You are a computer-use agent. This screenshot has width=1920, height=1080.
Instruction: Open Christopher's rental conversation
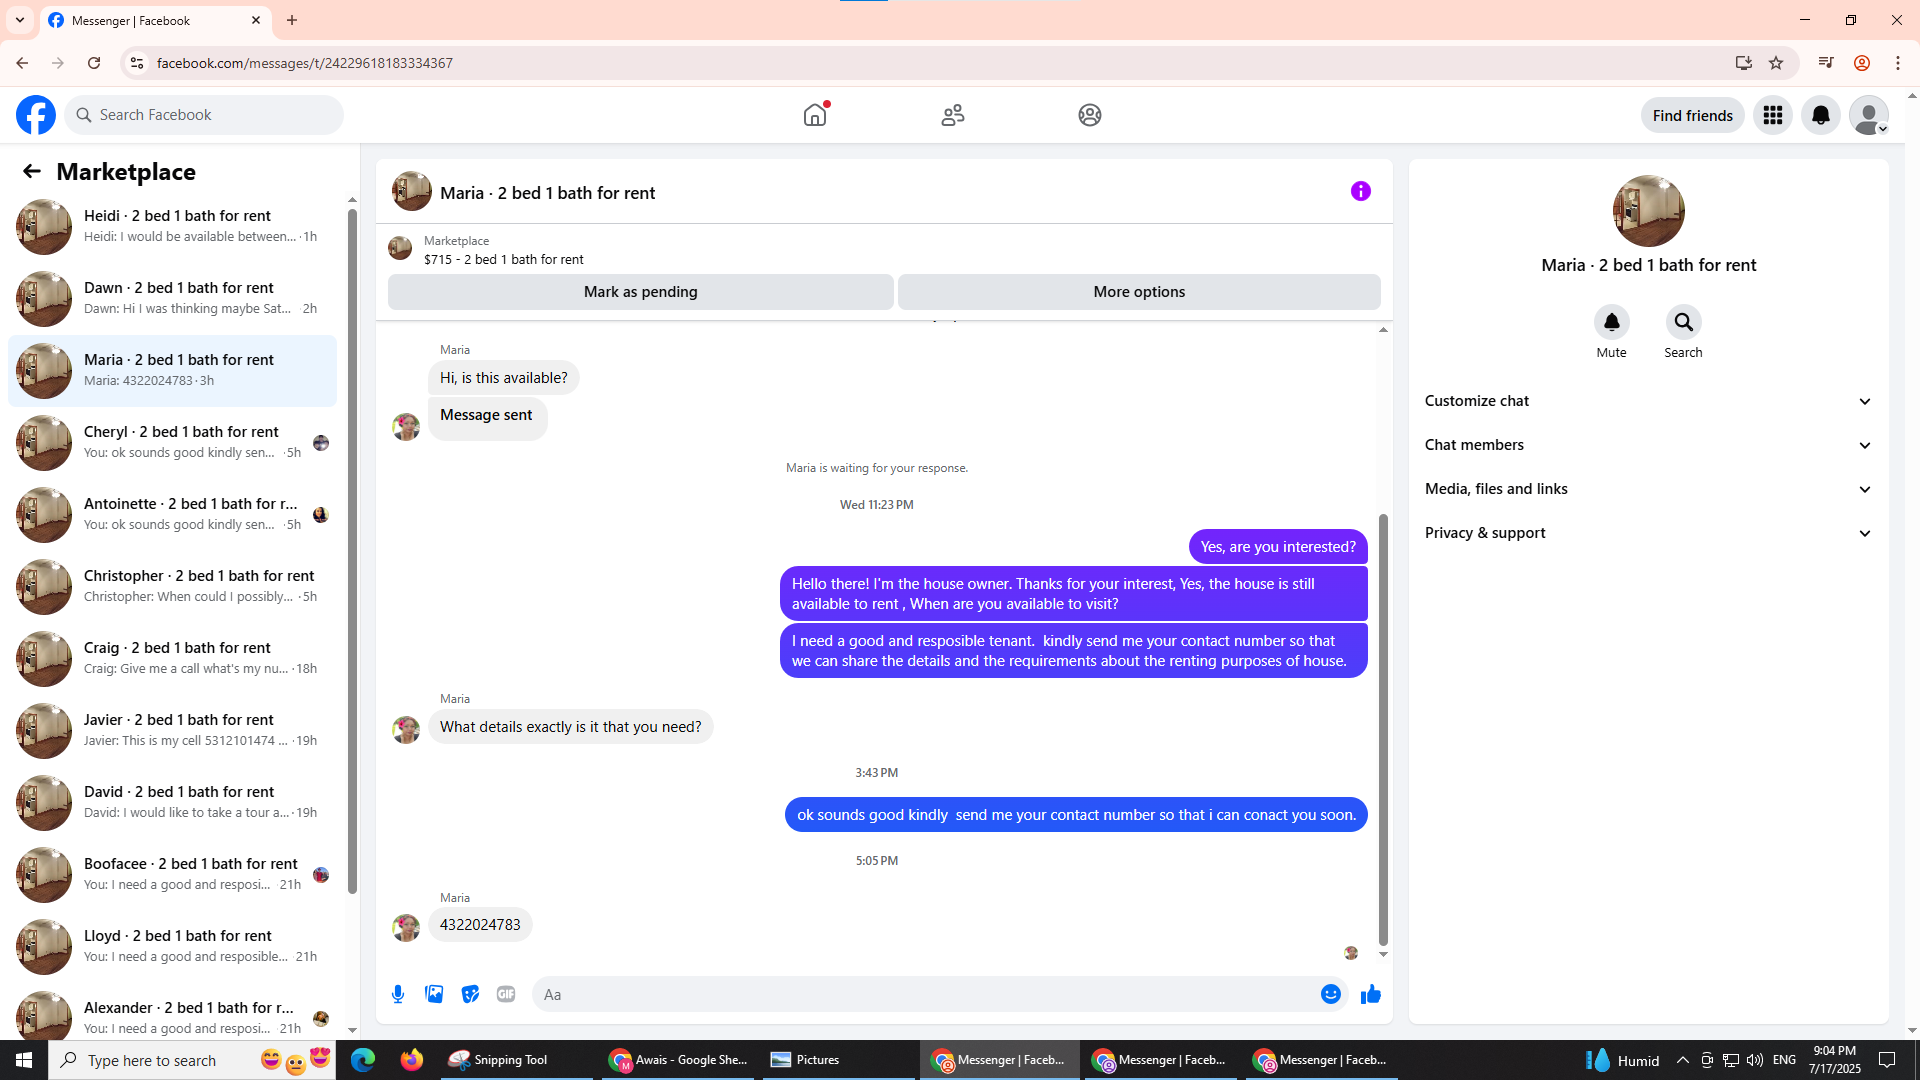tap(172, 586)
